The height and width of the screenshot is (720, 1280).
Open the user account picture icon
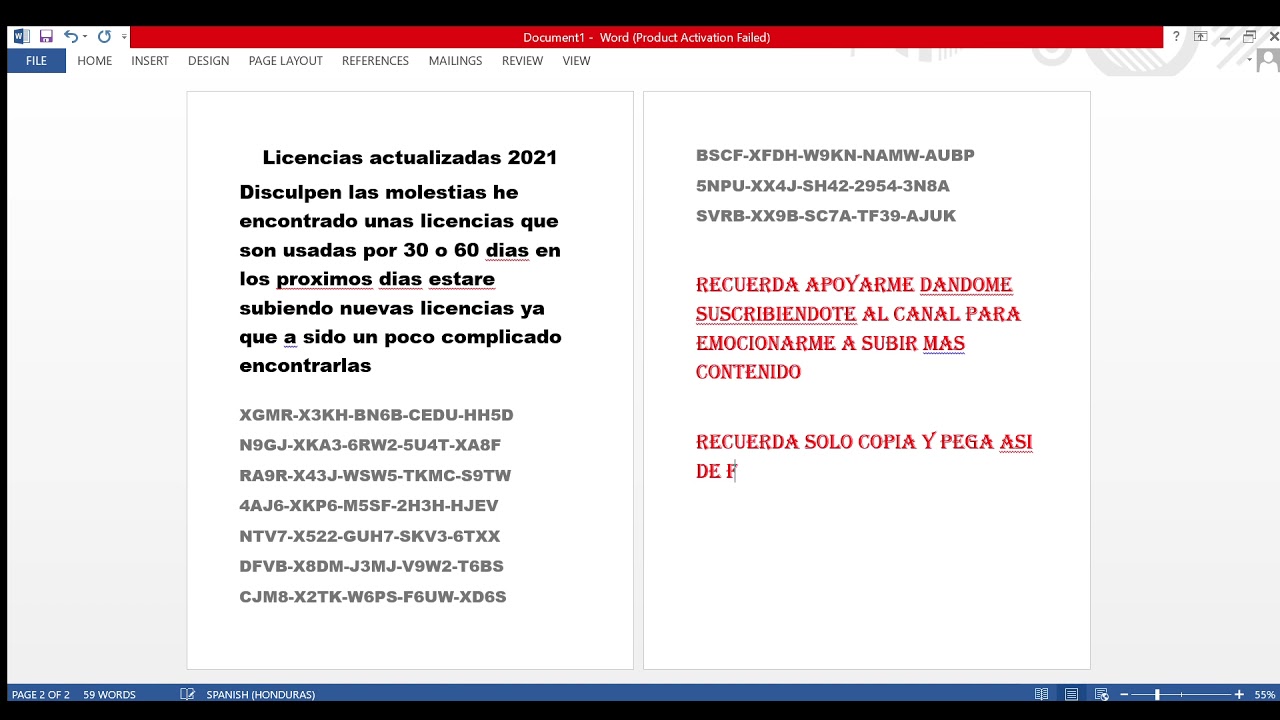1268,61
